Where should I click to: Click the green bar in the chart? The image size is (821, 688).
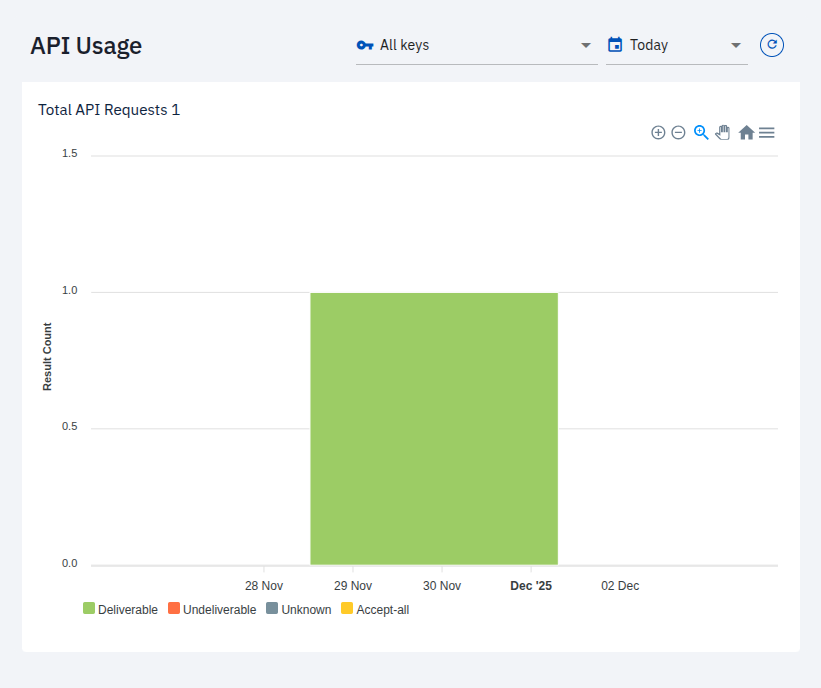434,428
